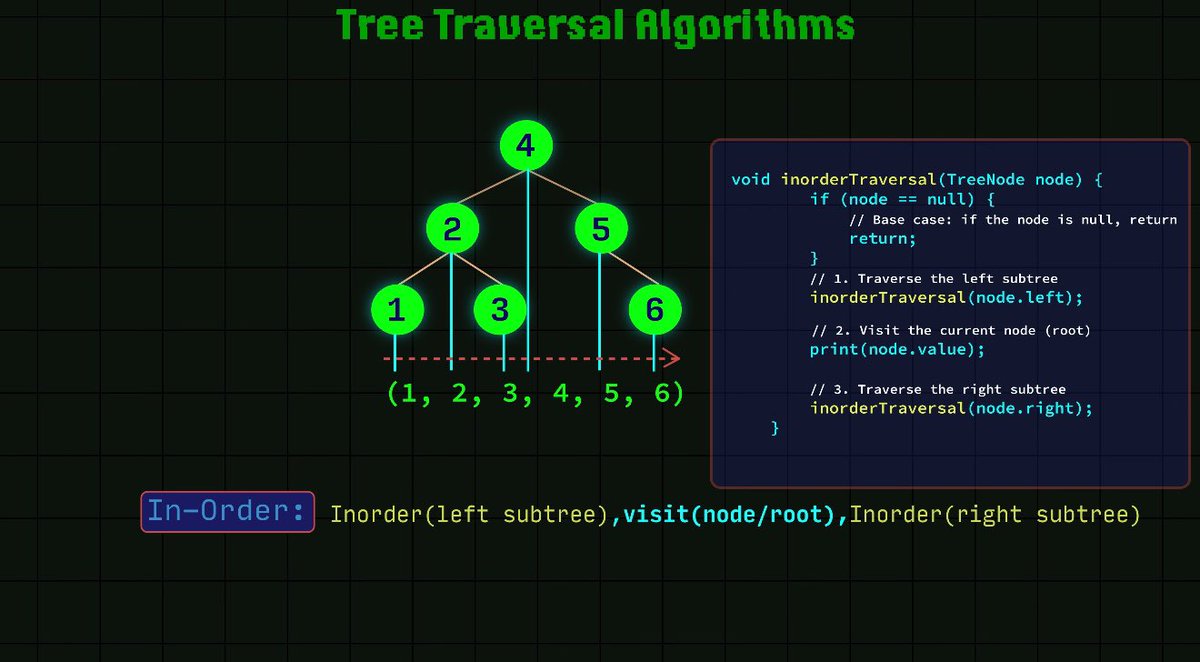The height and width of the screenshot is (662, 1200).
Task: Select the green tree node numbered 5
Action: pos(600,229)
